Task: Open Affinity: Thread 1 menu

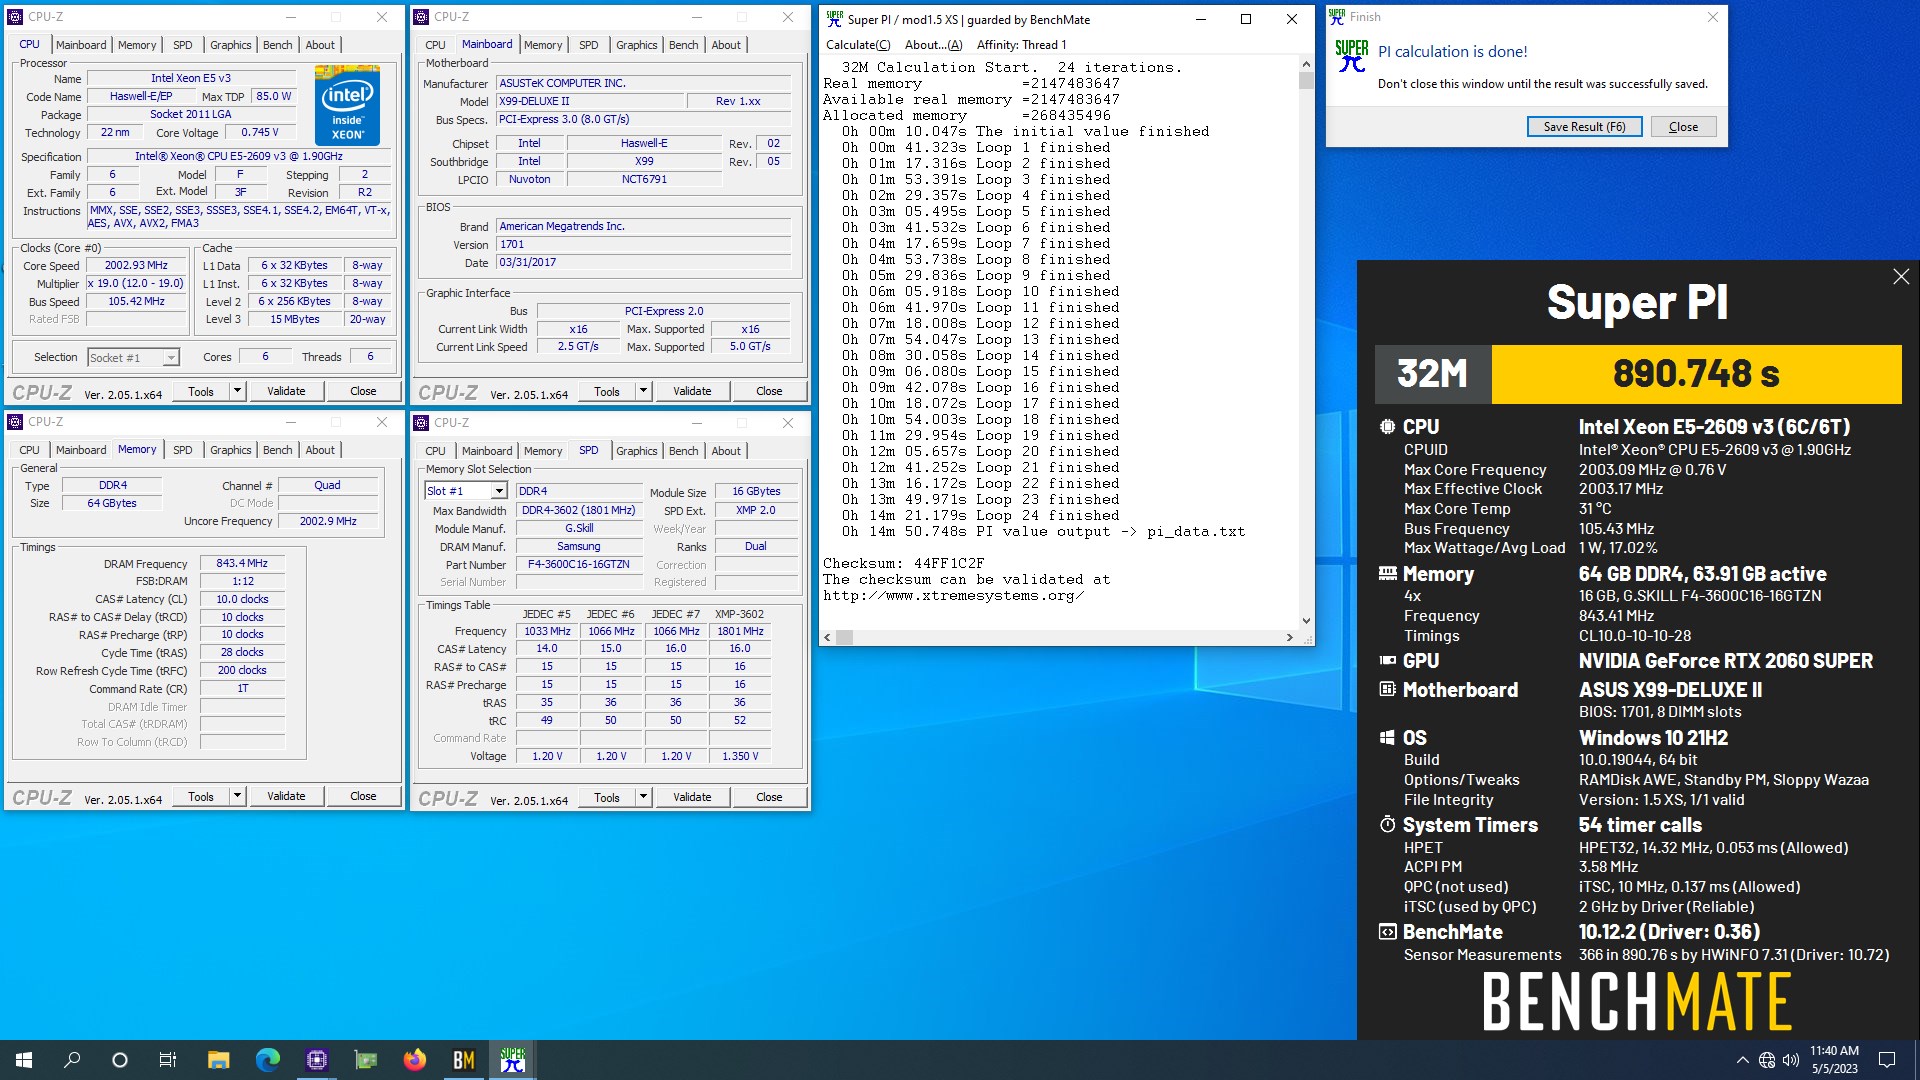Action: coord(1021,45)
